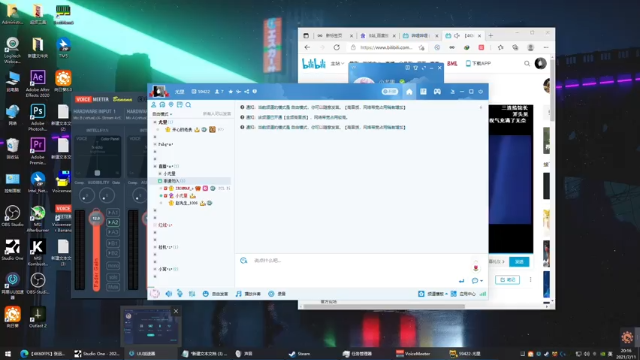Toggle A1 bus routing in VoiceMeeter

[x=113, y=212]
